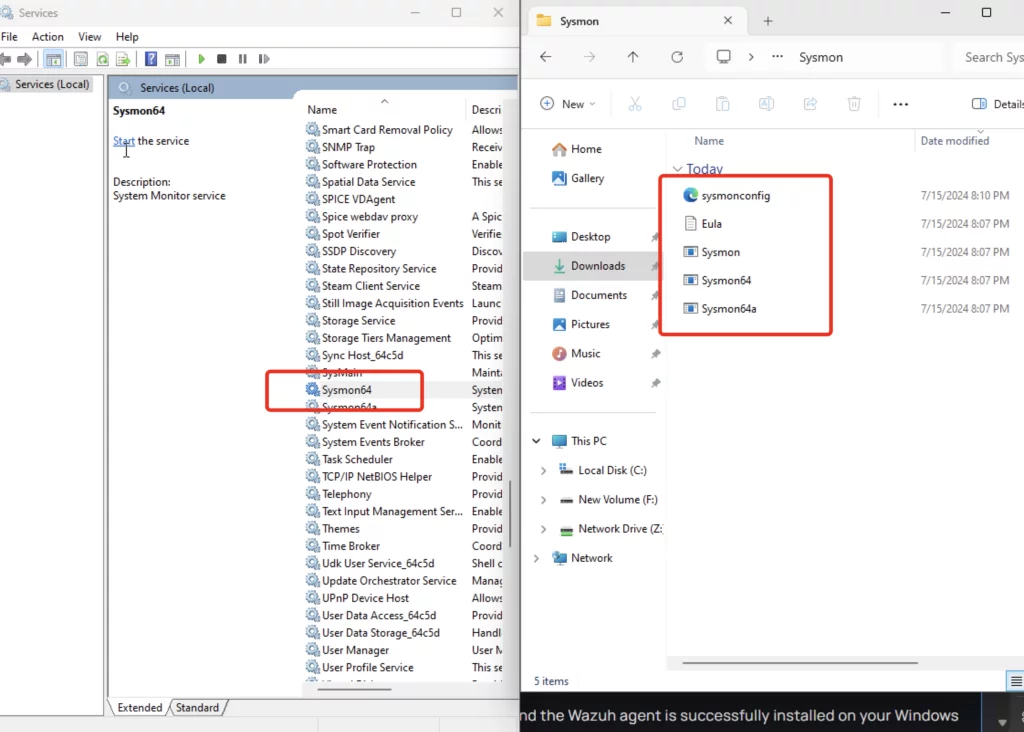Screen dimensions: 1024x732
Task: Expand the Local Disk (C:) tree node
Action: click(543, 471)
